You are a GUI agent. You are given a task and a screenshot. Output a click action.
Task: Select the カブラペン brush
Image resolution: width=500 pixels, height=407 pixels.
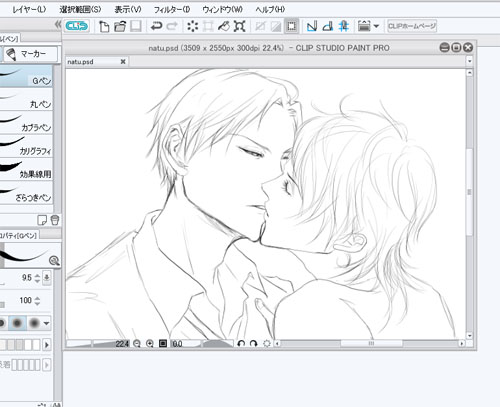(x=26, y=123)
